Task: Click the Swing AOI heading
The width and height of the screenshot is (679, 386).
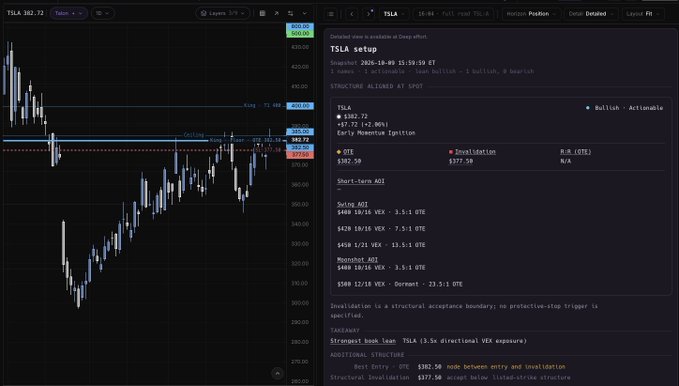Action: (x=352, y=204)
